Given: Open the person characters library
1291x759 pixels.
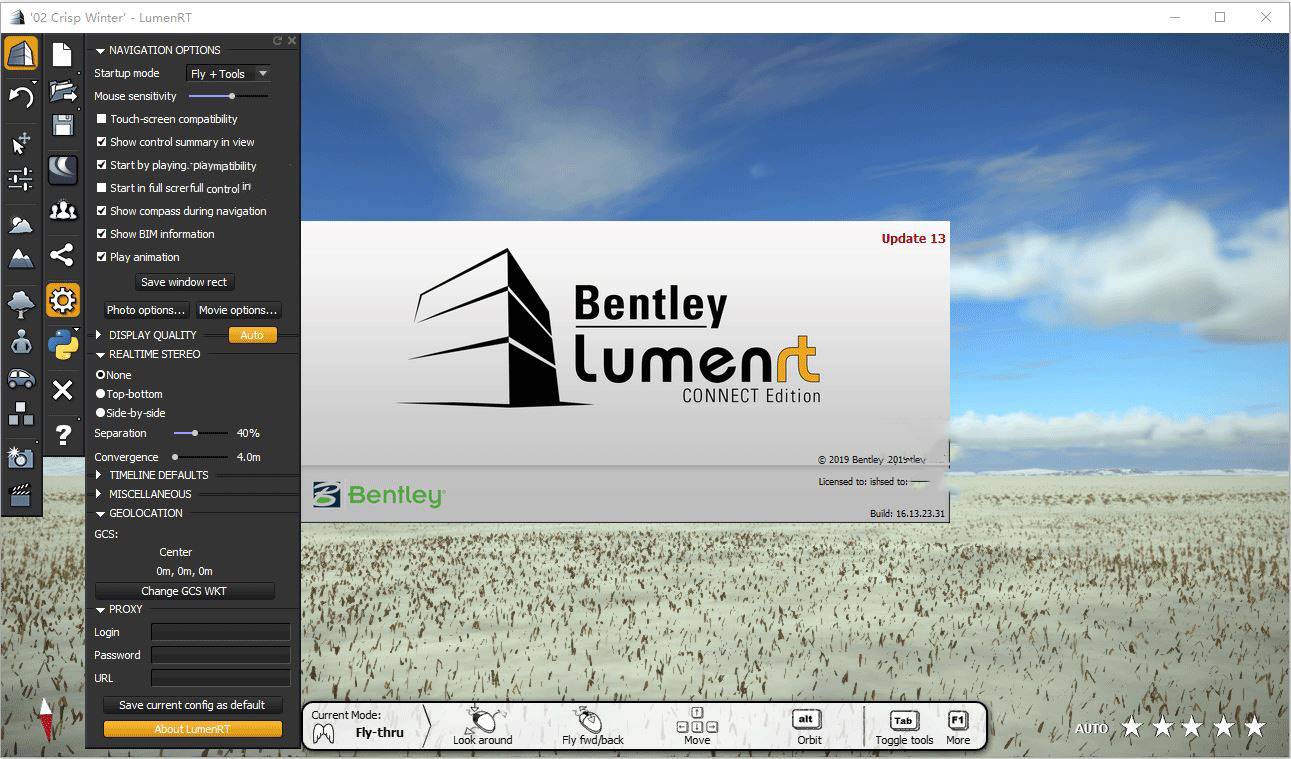Looking at the screenshot, I should click(21, 341).
